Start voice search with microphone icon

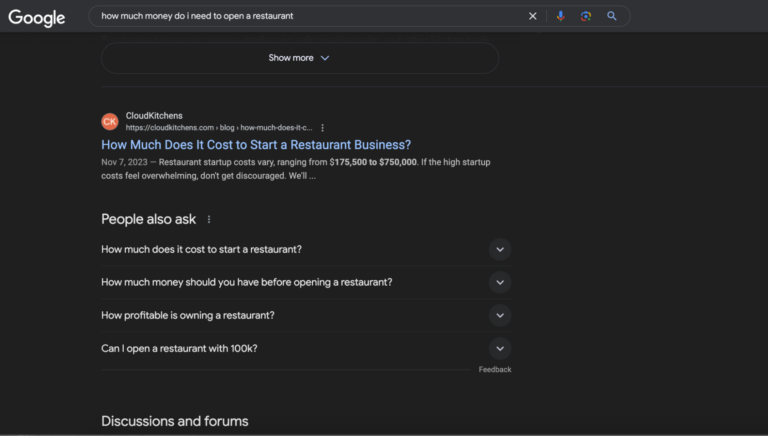pyautogui.click(x=560, y=16)
